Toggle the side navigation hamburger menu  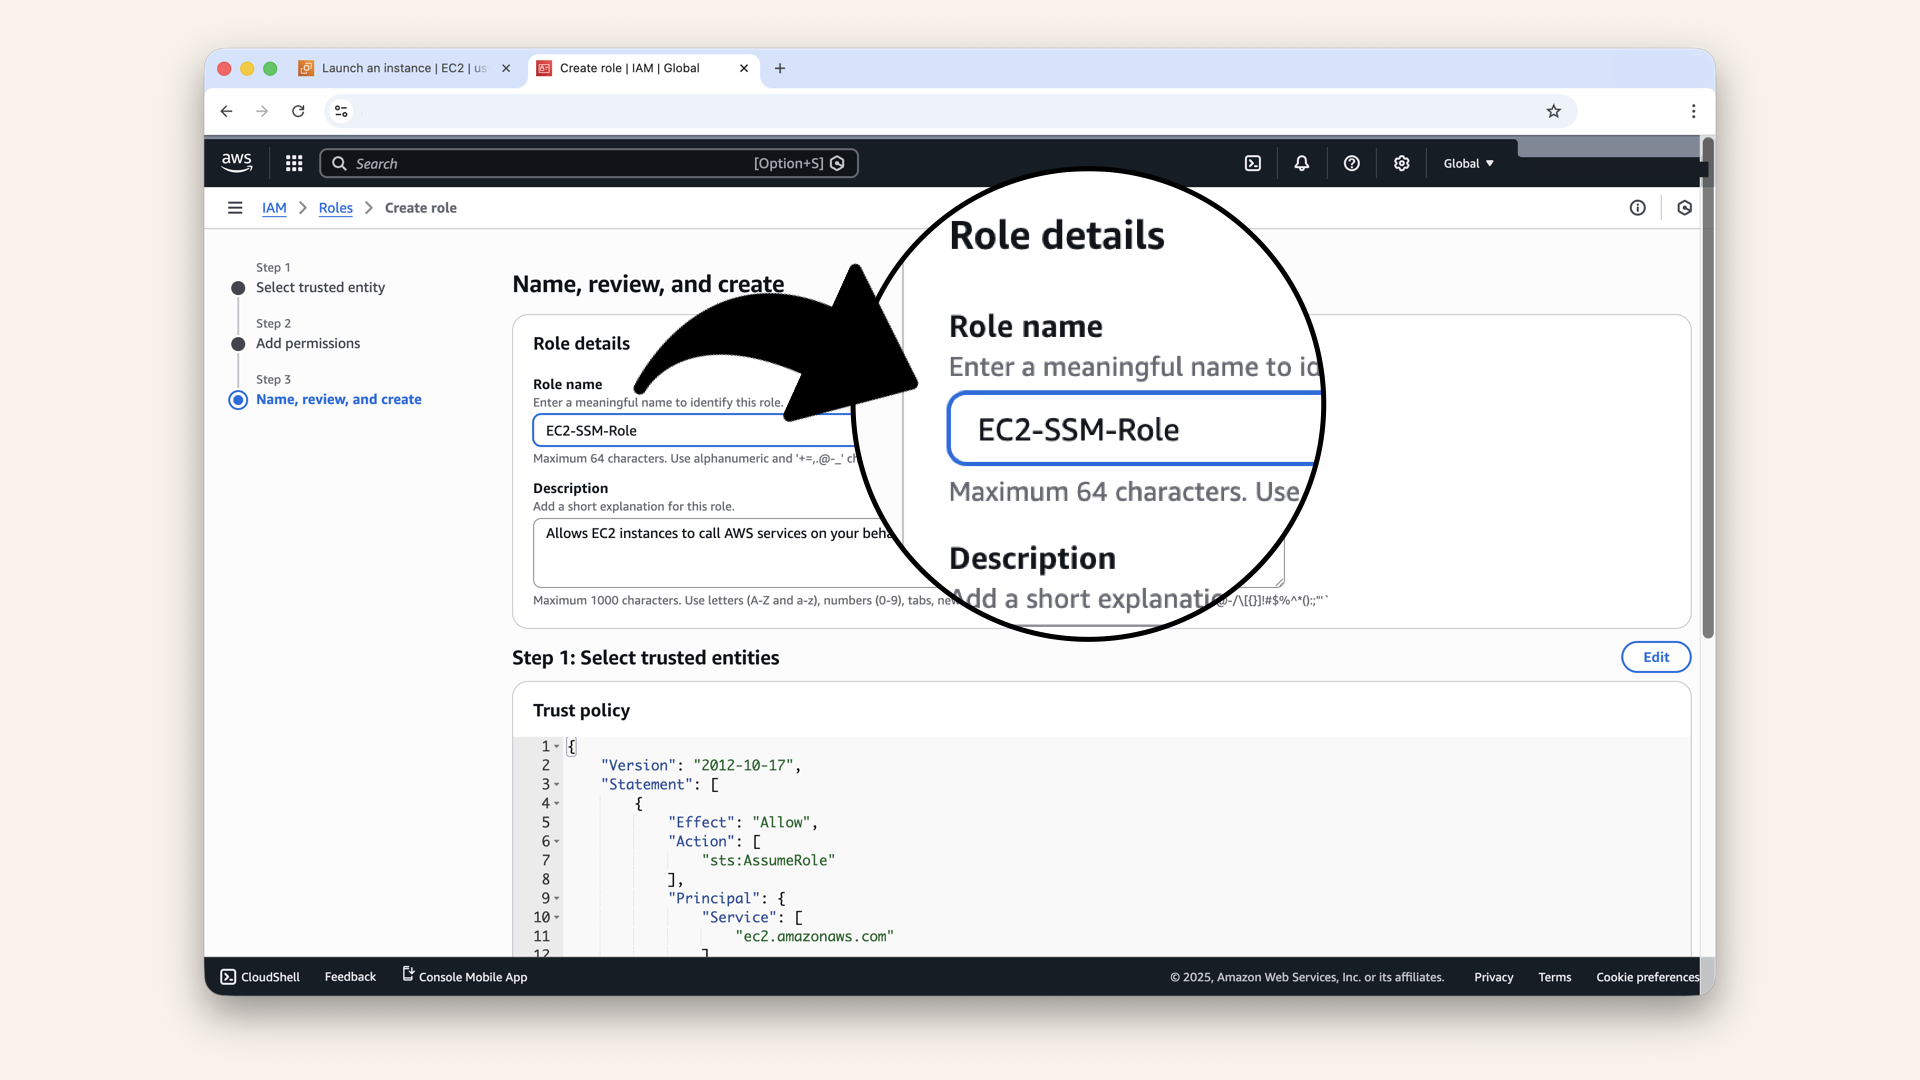[235, 208]
